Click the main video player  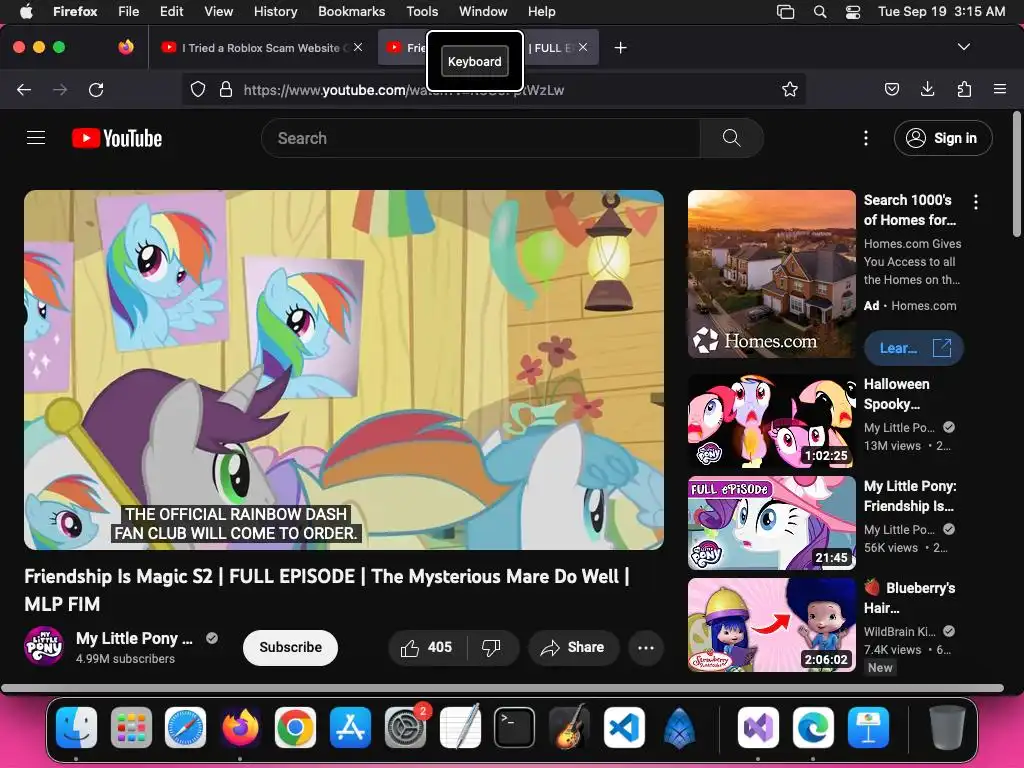[344, 370]
